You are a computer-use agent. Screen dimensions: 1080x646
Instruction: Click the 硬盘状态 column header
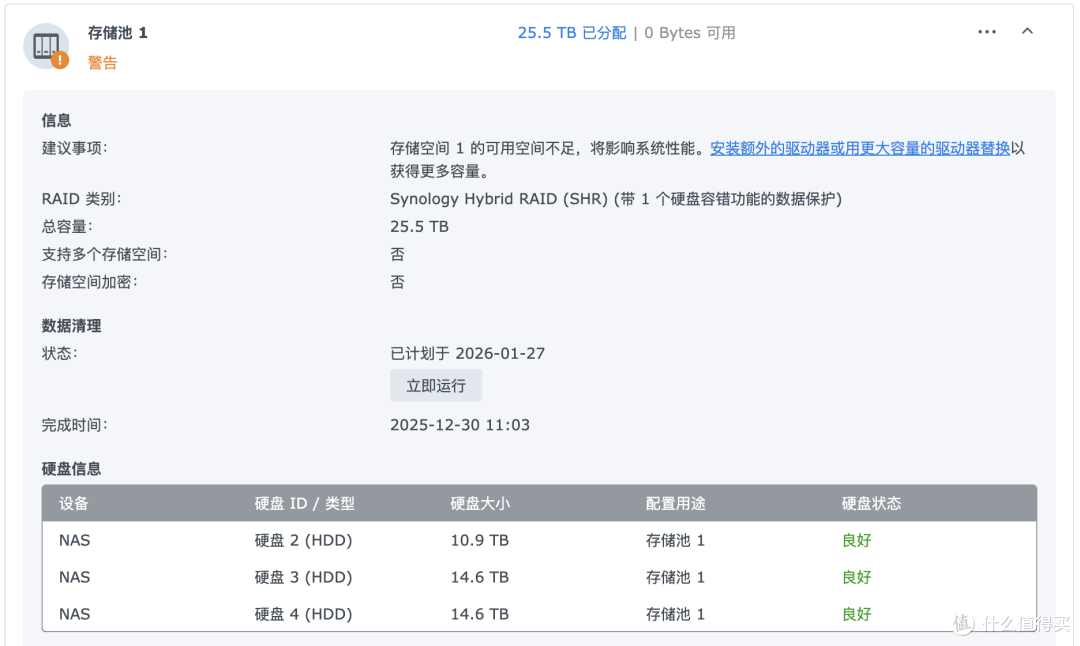(x=871, y=503)
